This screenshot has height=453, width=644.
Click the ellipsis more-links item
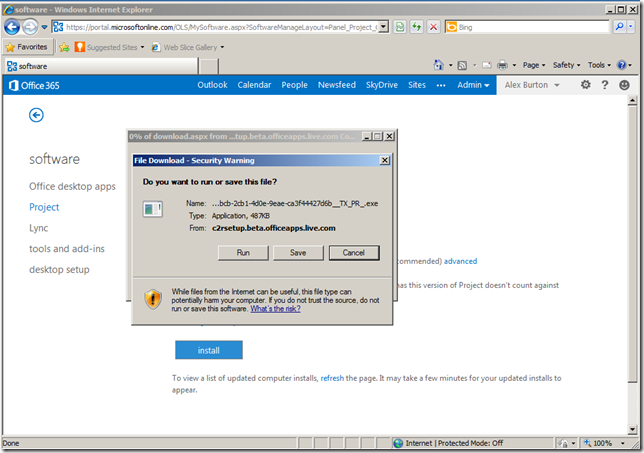coord(441,85)
